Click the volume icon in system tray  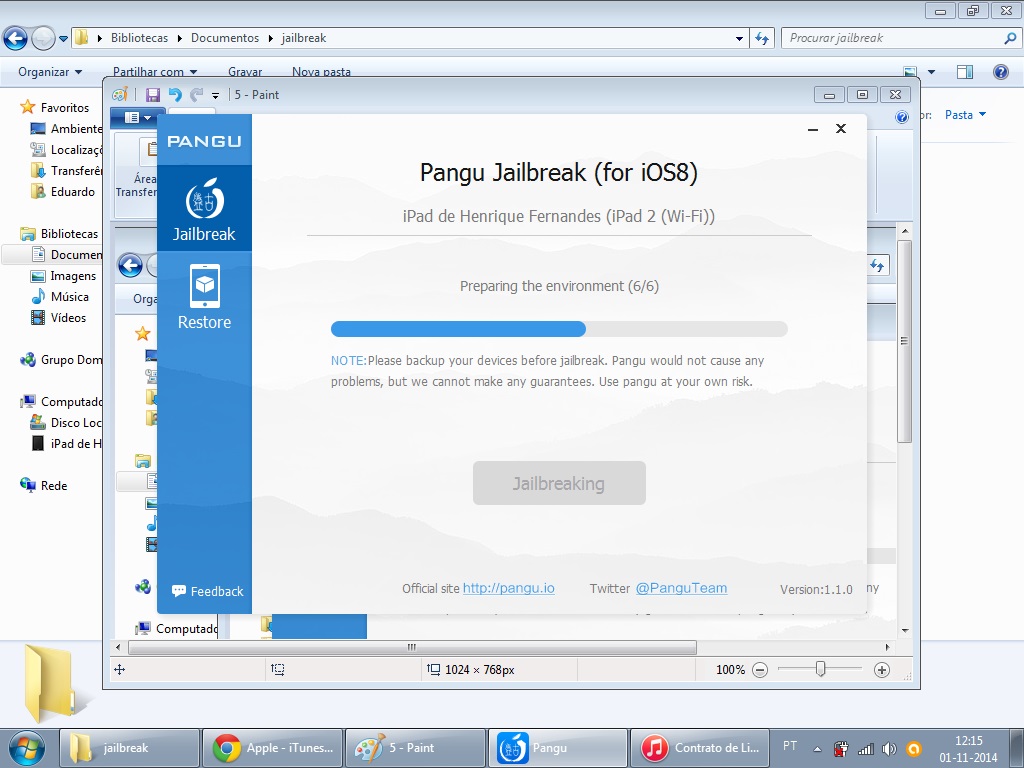(x=889, y=748)
